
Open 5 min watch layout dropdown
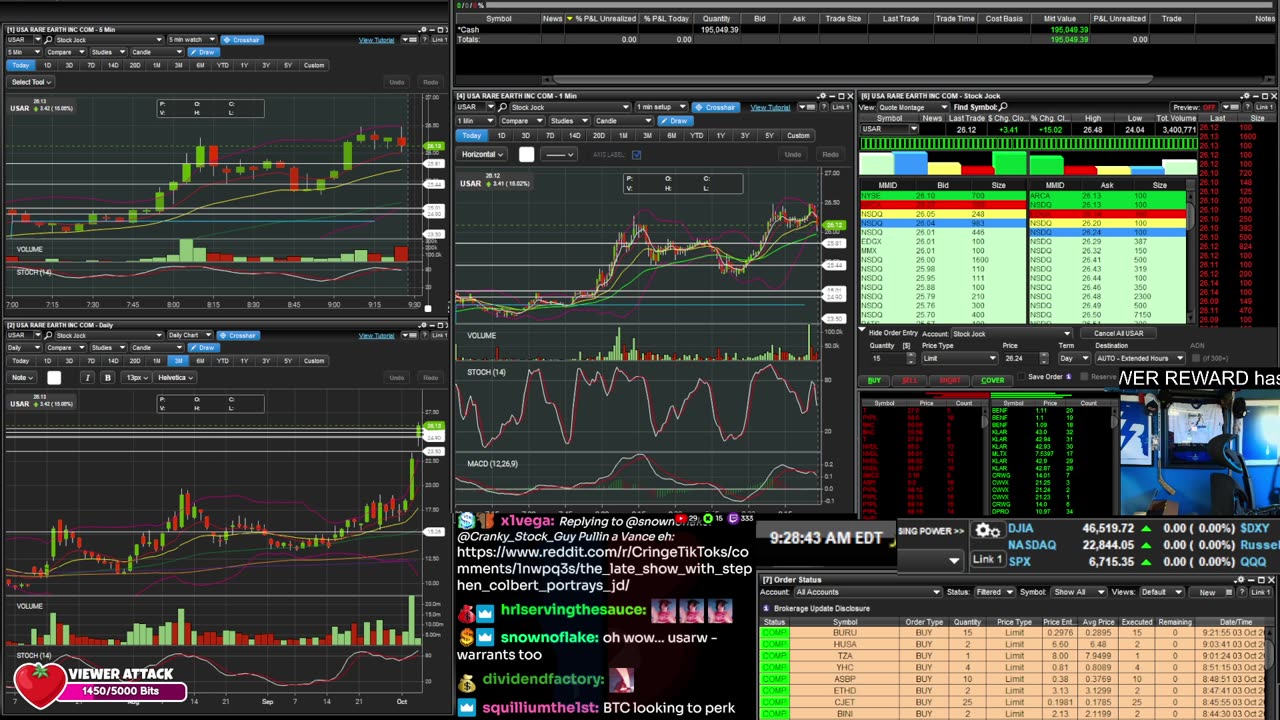(192, 40)
